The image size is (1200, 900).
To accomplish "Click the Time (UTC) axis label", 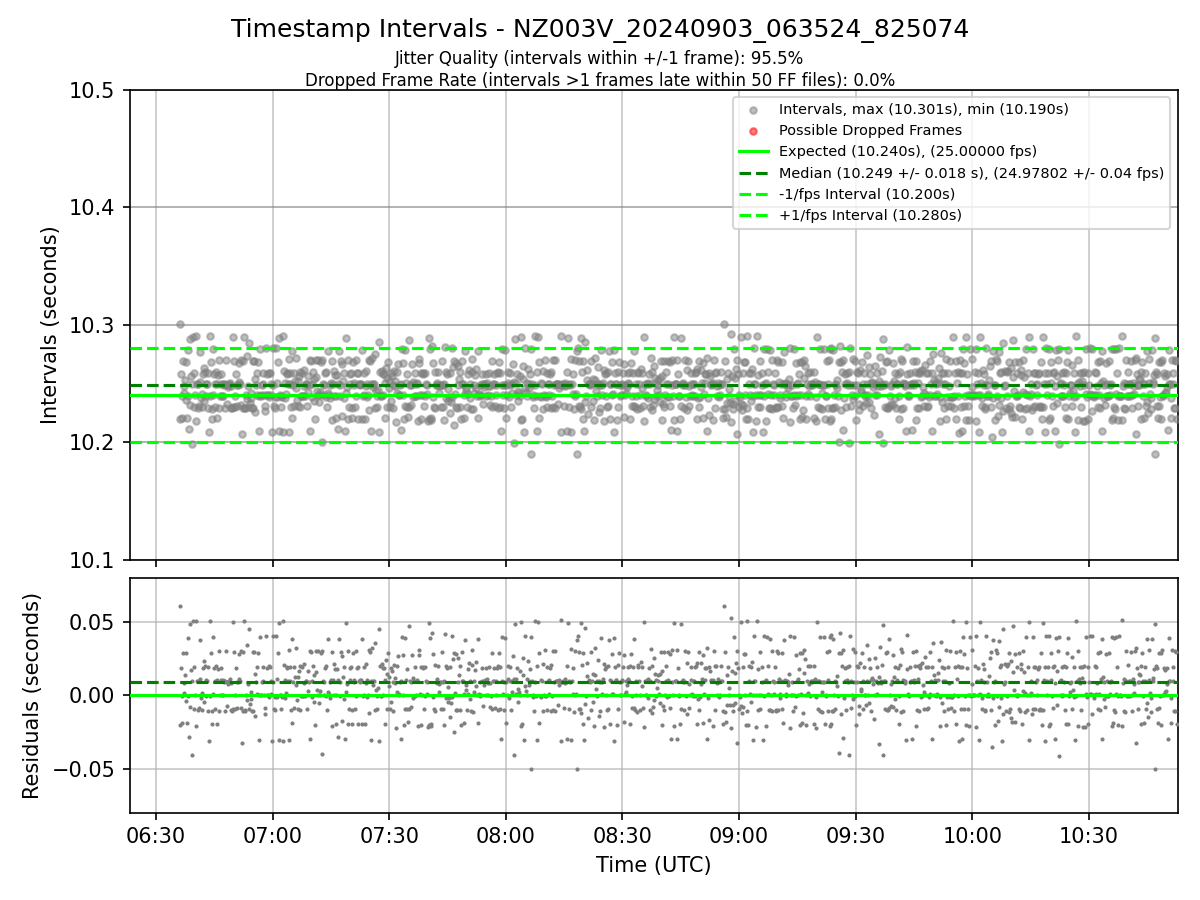I will click(653, 865).
